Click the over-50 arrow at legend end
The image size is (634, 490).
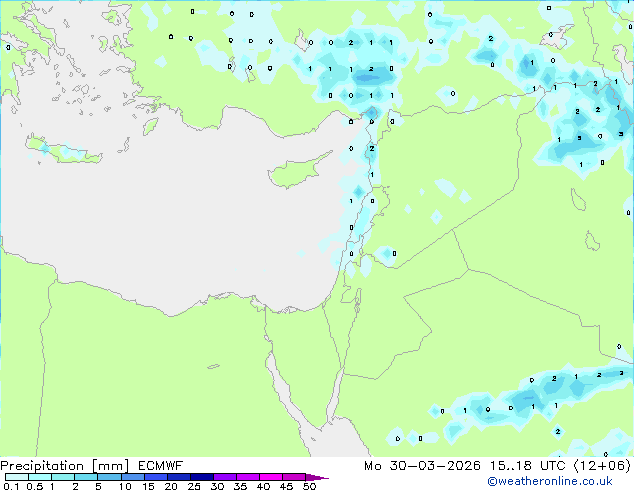point(317,477)
